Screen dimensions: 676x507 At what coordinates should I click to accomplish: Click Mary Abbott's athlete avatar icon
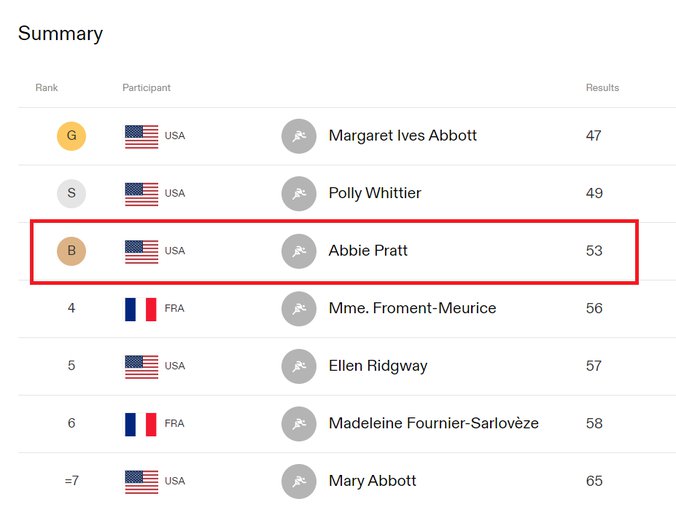[299, 481]
